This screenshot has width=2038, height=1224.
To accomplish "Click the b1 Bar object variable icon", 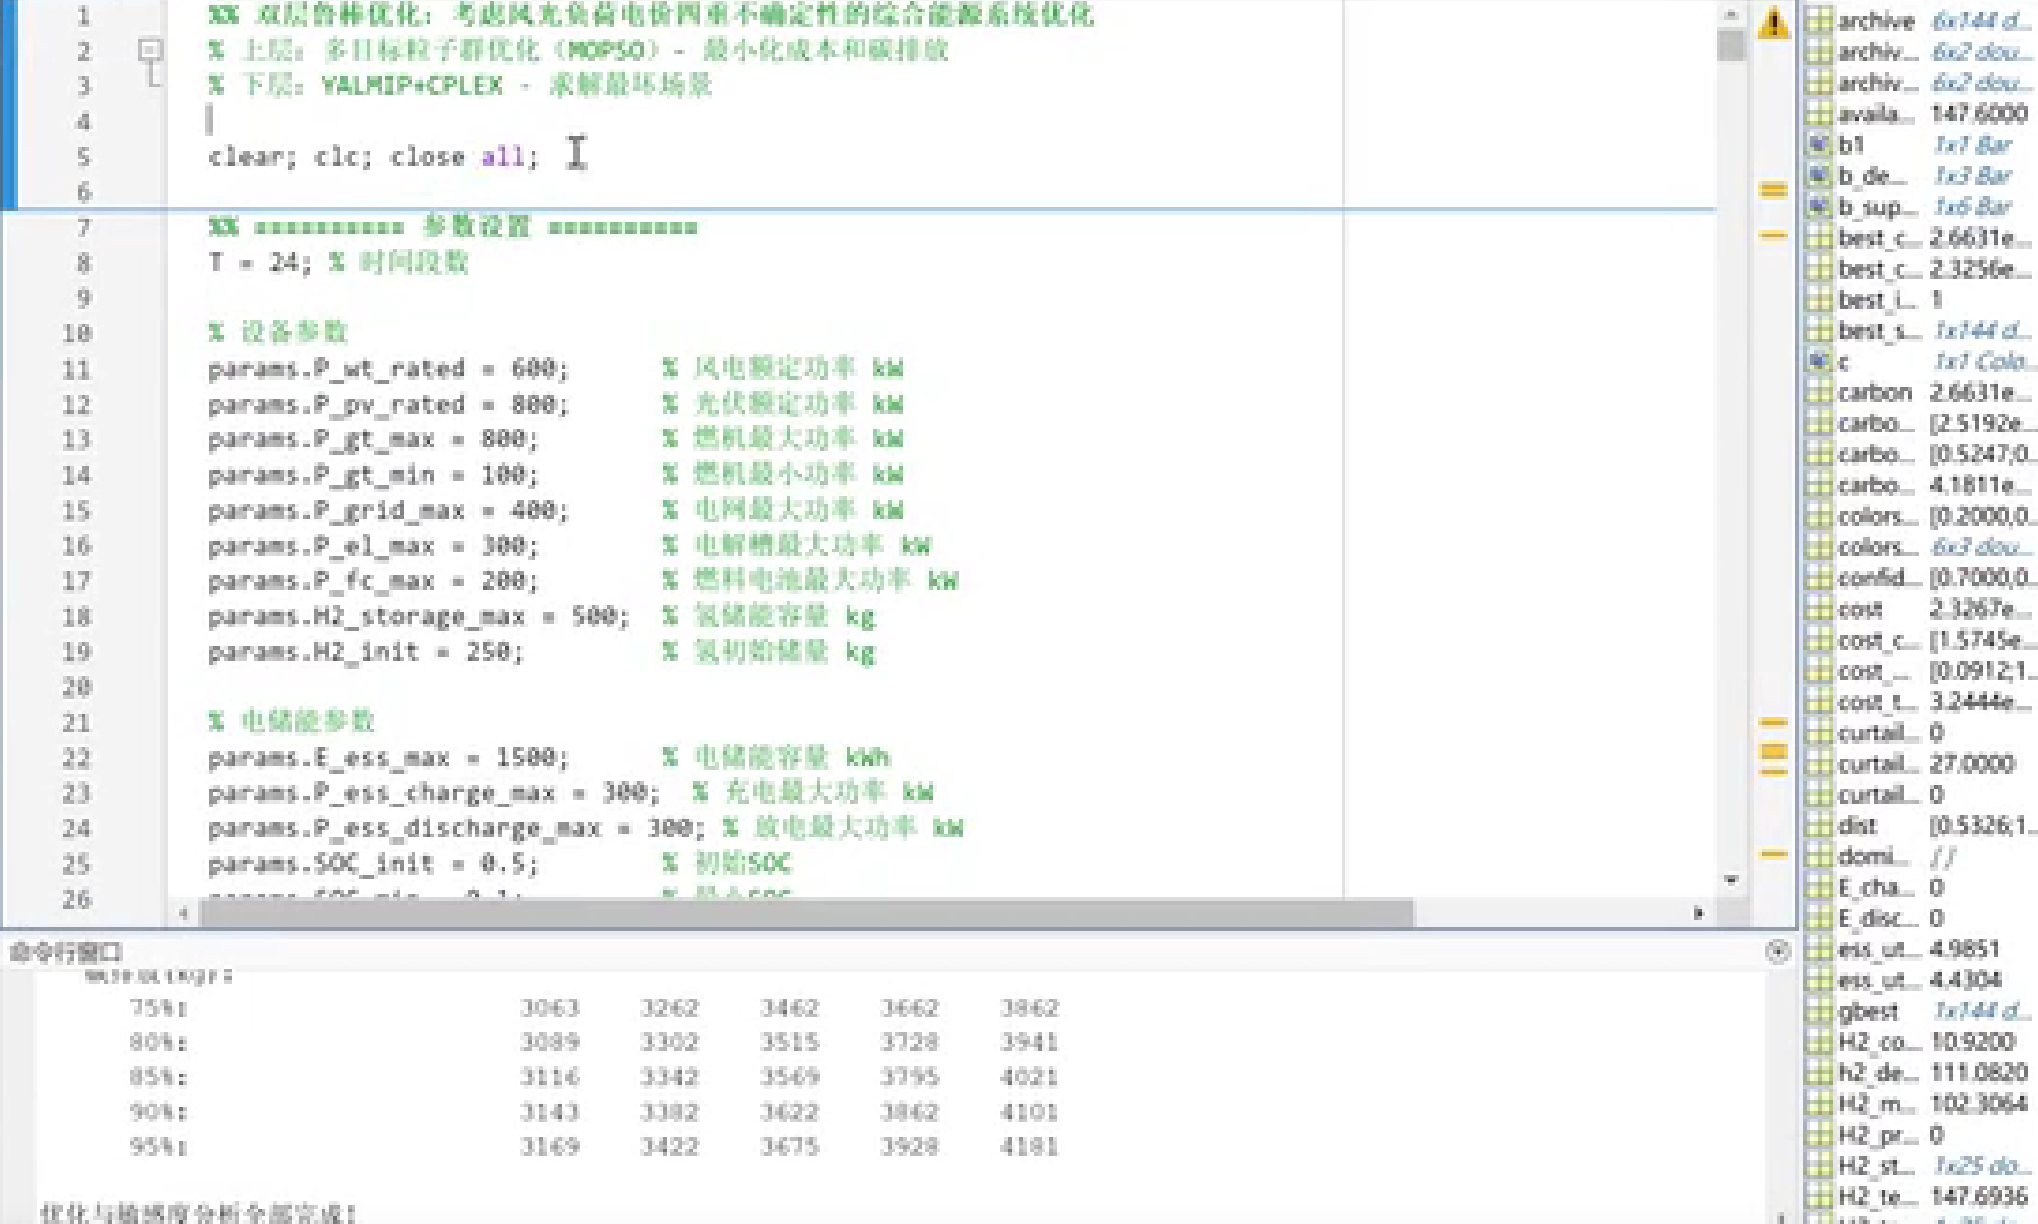I will [1819, 144].
